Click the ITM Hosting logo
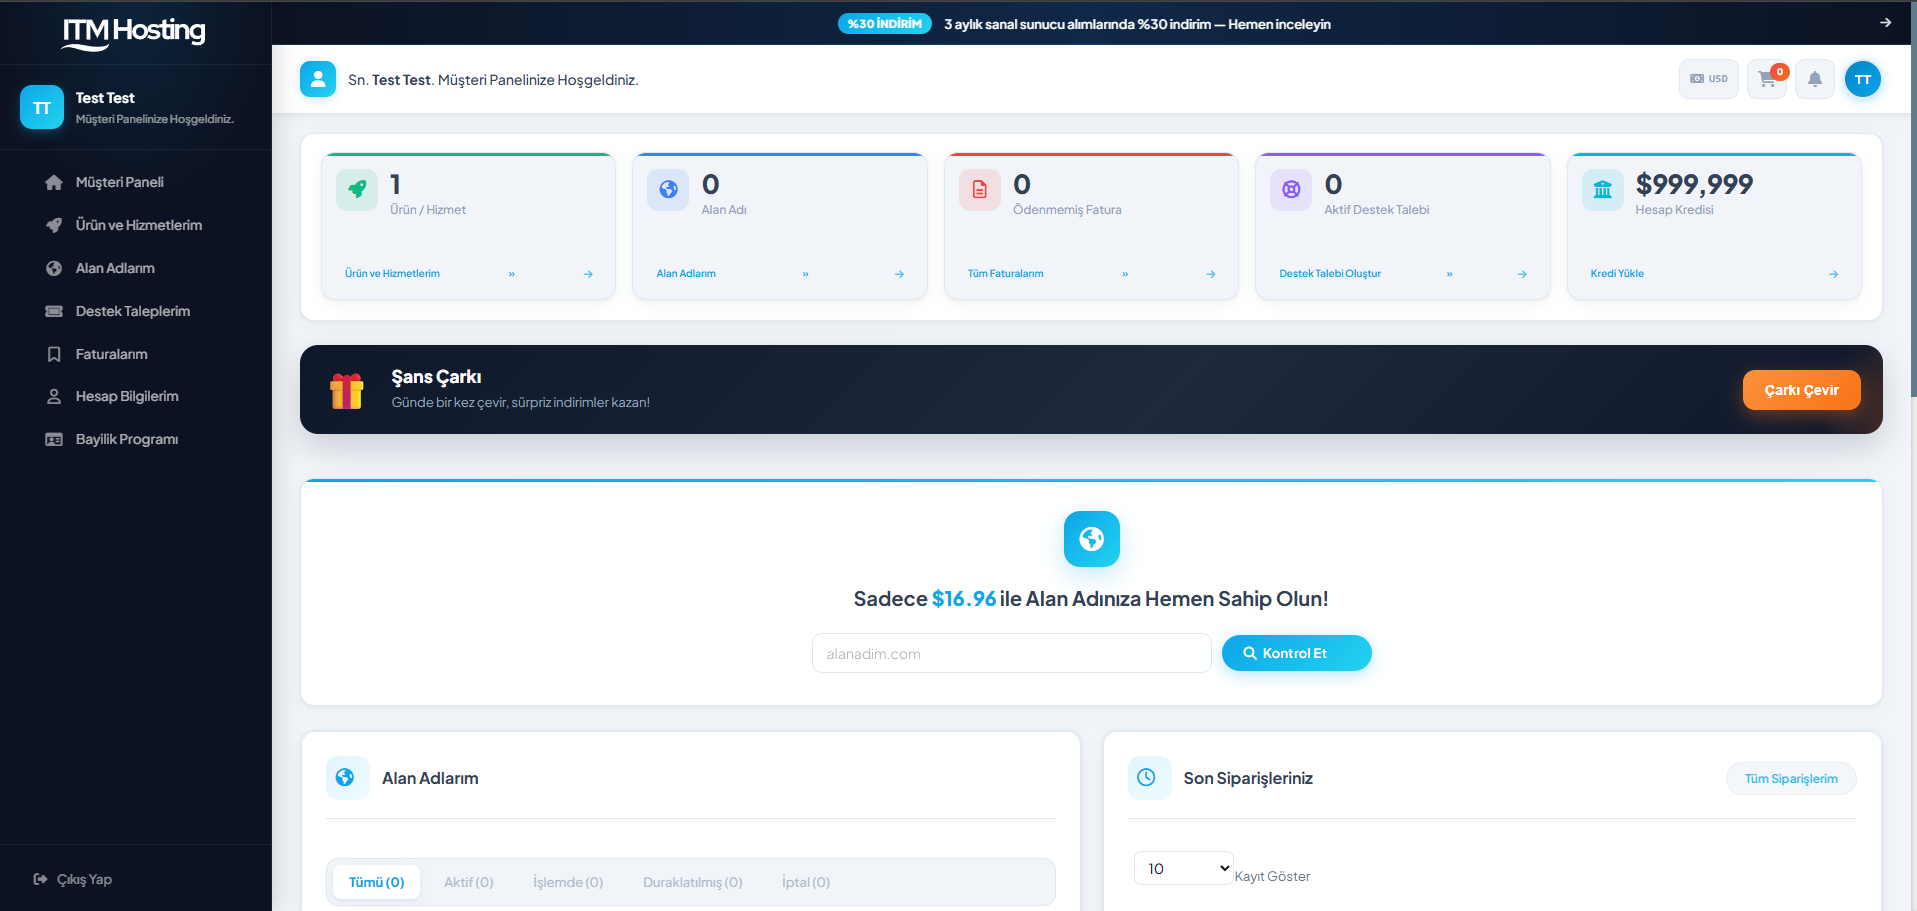Viewport: 1917px width, 911px height. point(134,33)
